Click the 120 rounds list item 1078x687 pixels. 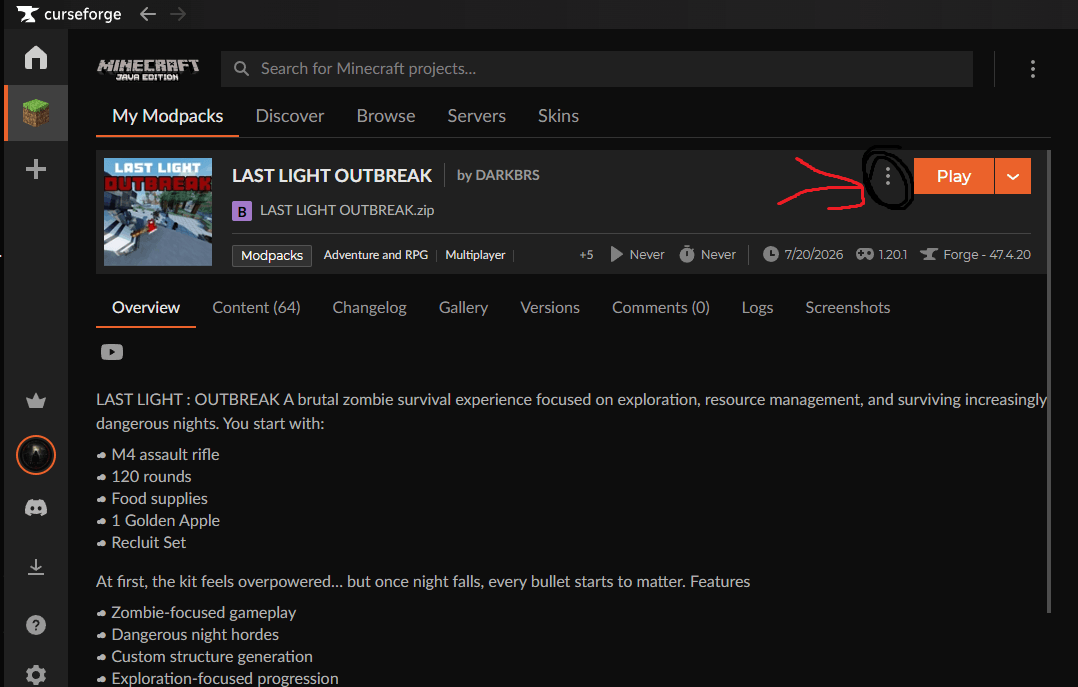[151, 477]
